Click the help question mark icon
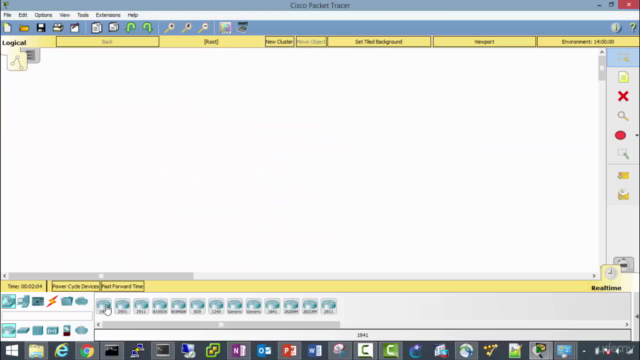This screenshot has width=640, height=360. tap(633, 28)
